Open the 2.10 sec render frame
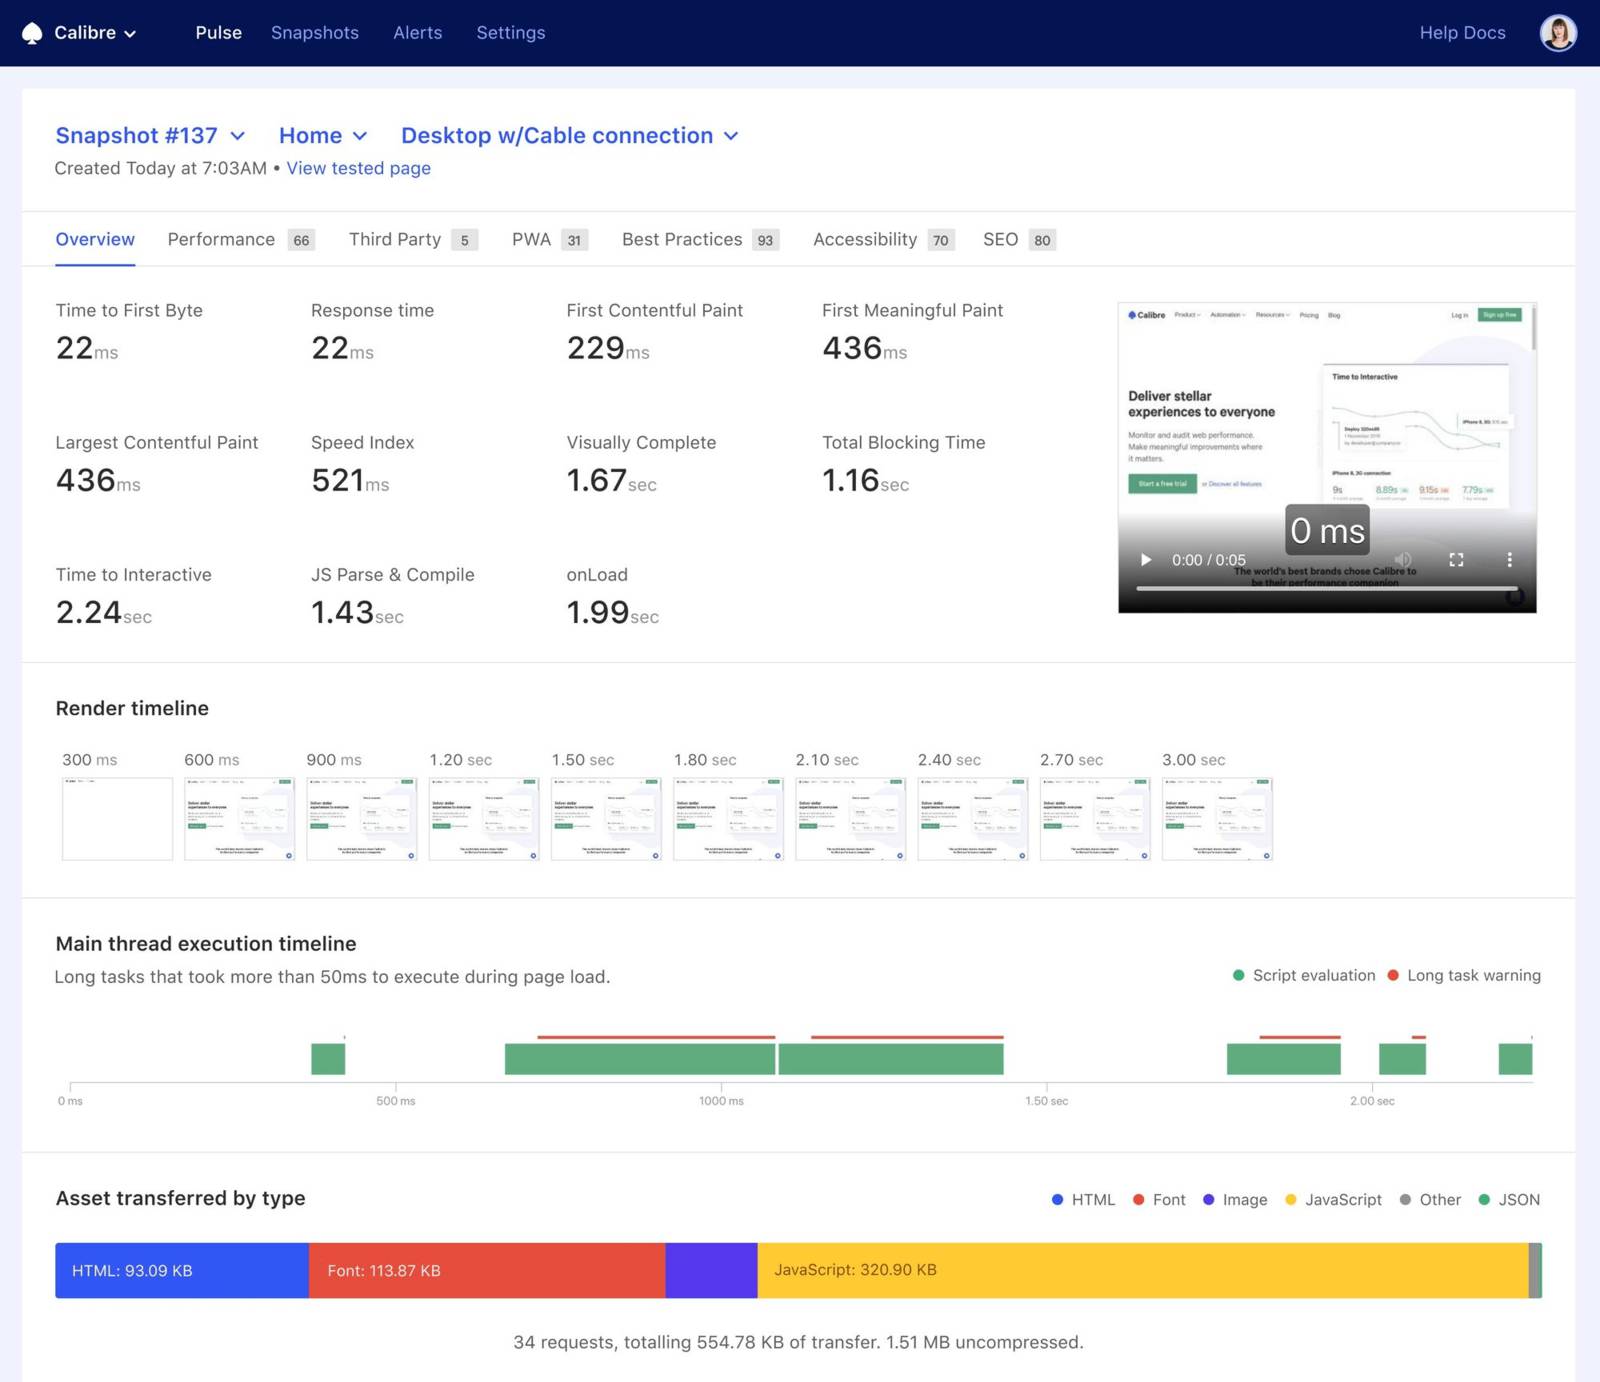 pyautogui.click(x=850, y=819)
